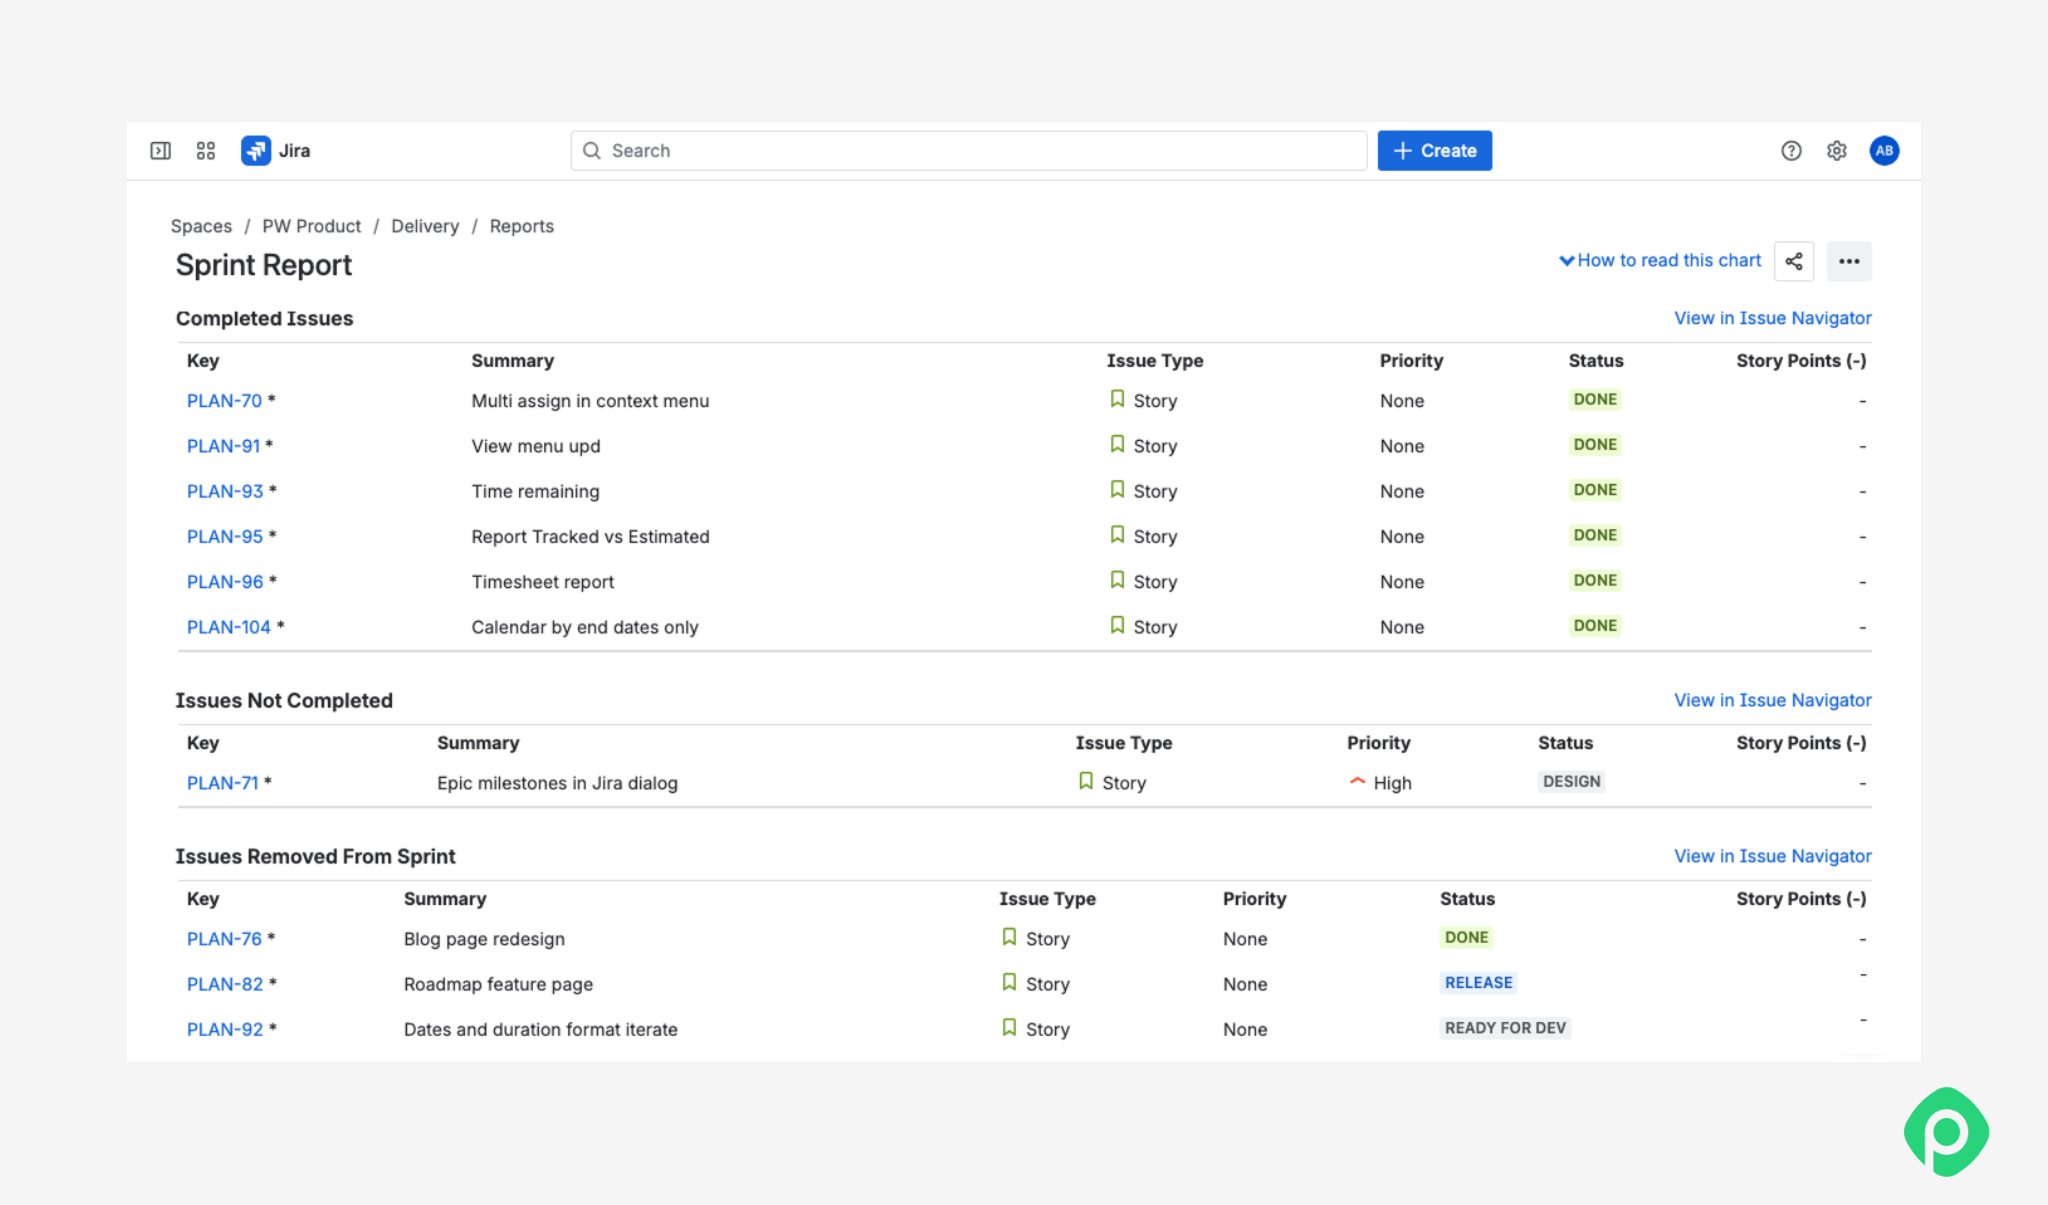
Task: Click the Story icon in PLAN-104 row
Action: coord(1117,625)
